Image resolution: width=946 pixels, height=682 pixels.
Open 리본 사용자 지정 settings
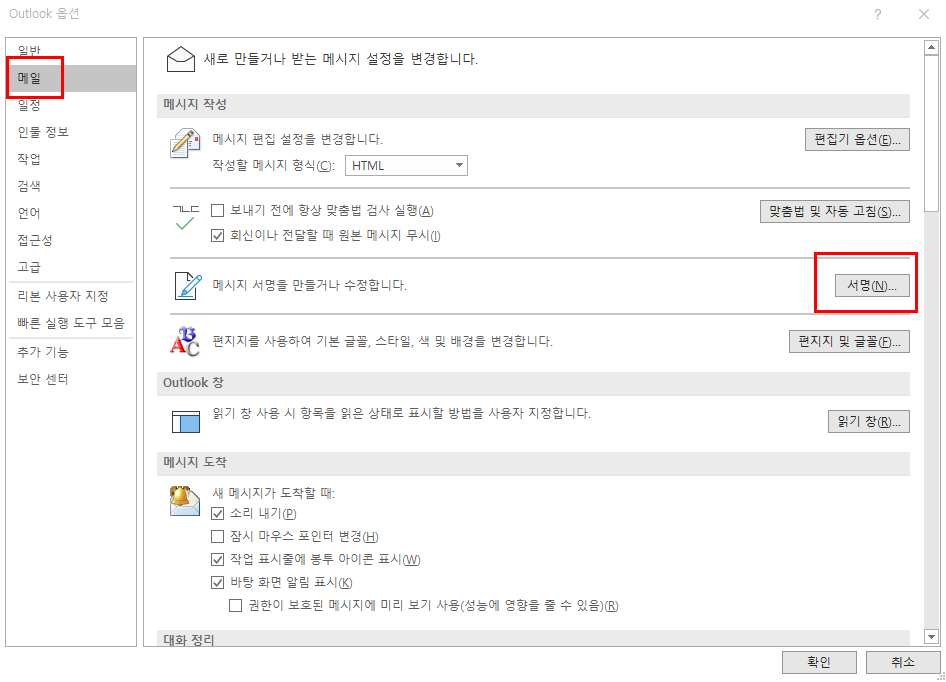[x=71, y=296]
